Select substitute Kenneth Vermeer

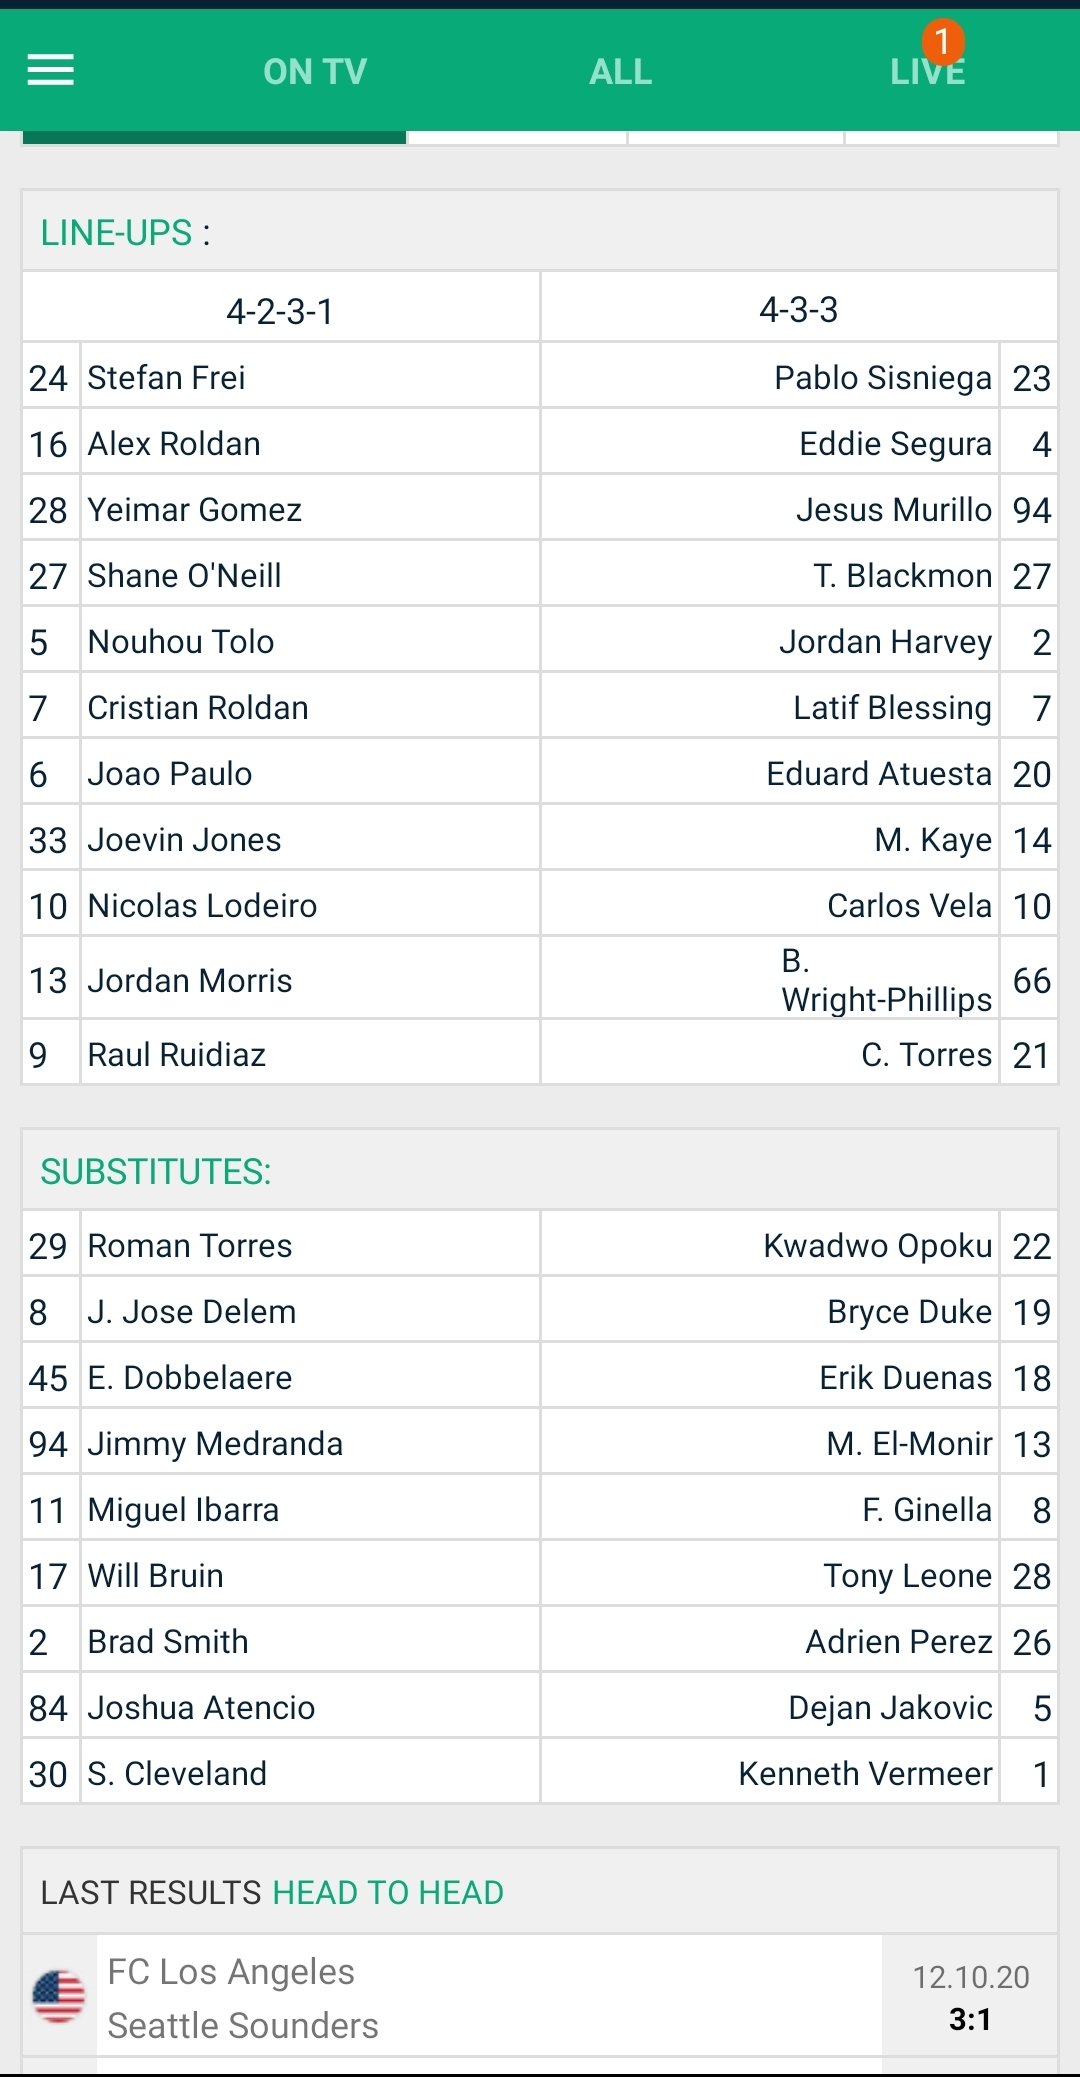click(865, 1773)
